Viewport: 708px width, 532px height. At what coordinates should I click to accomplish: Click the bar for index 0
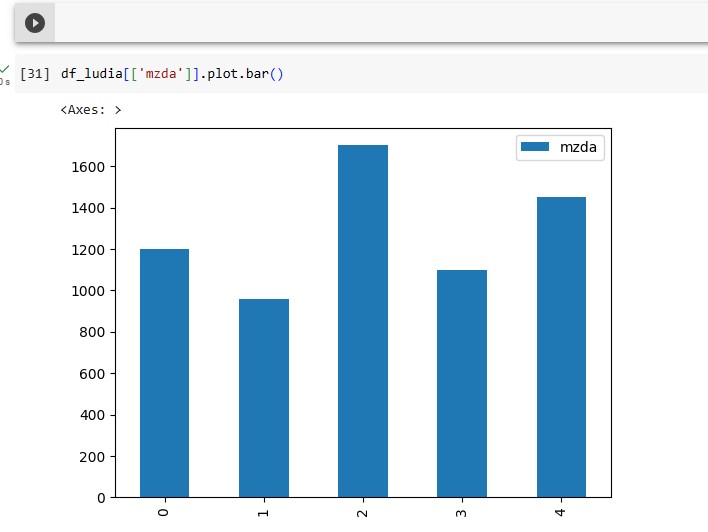[164, 373]
